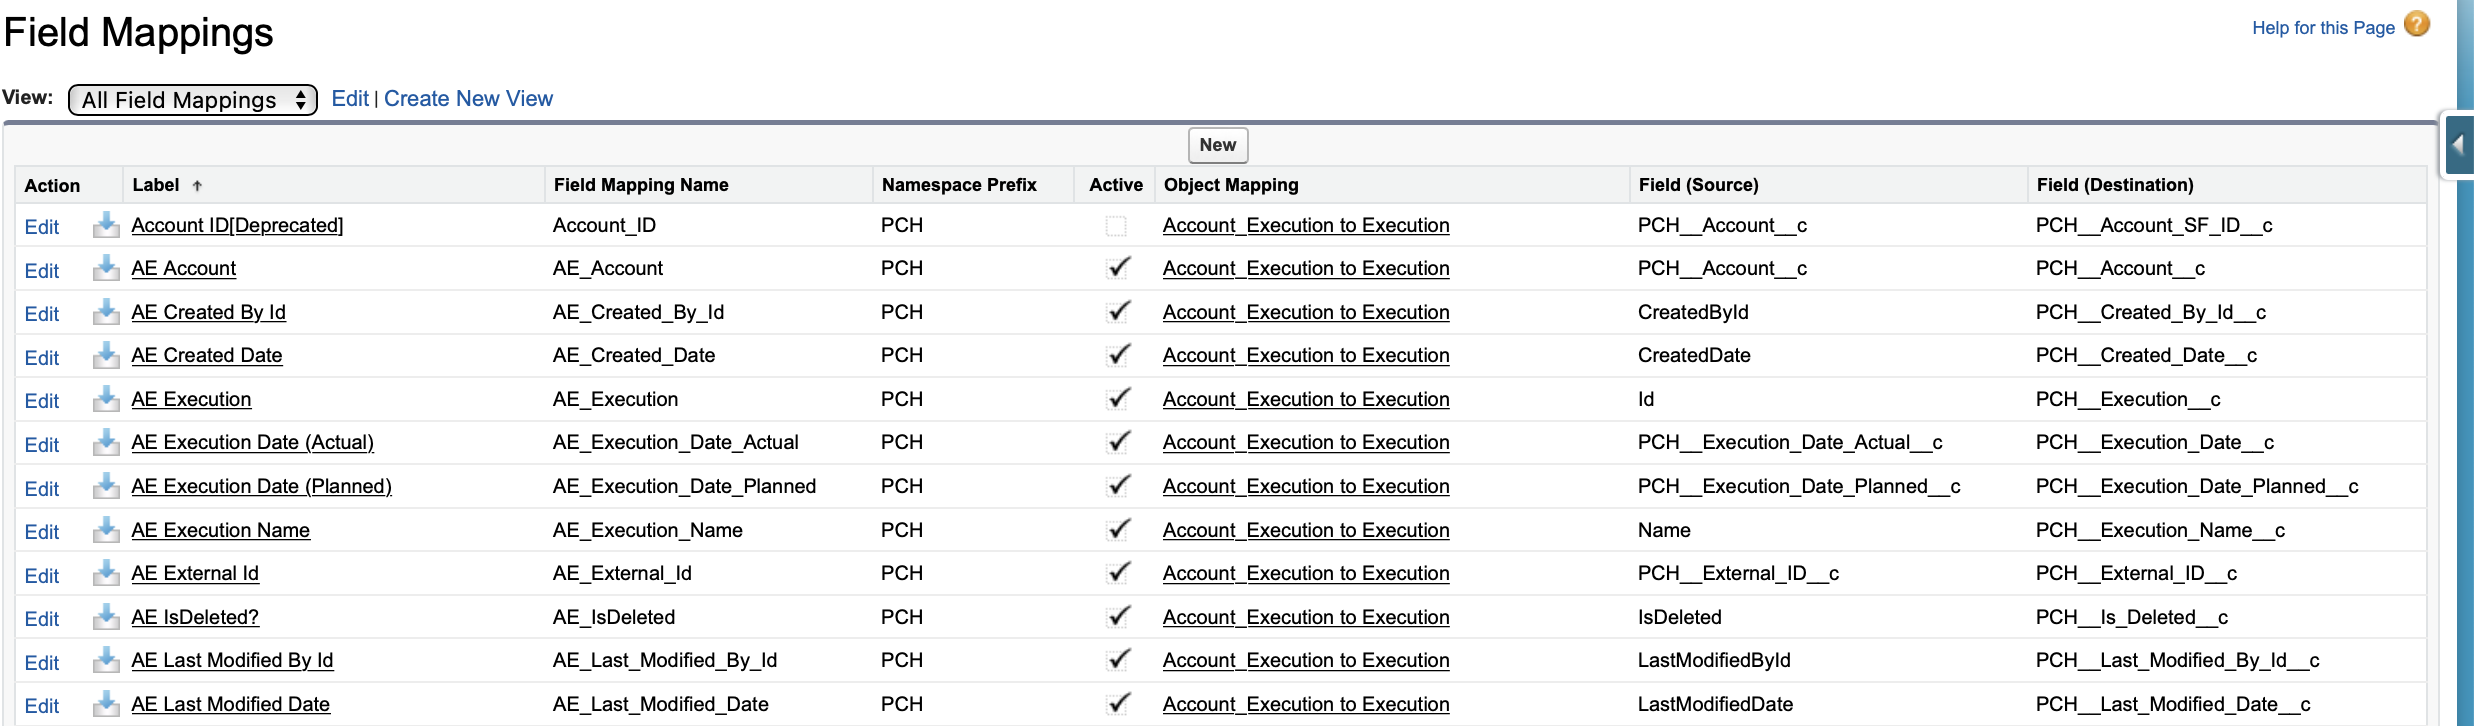2474x726 pixels.
Task: Click download icon beside AE Account
Action: click(106, 269)
